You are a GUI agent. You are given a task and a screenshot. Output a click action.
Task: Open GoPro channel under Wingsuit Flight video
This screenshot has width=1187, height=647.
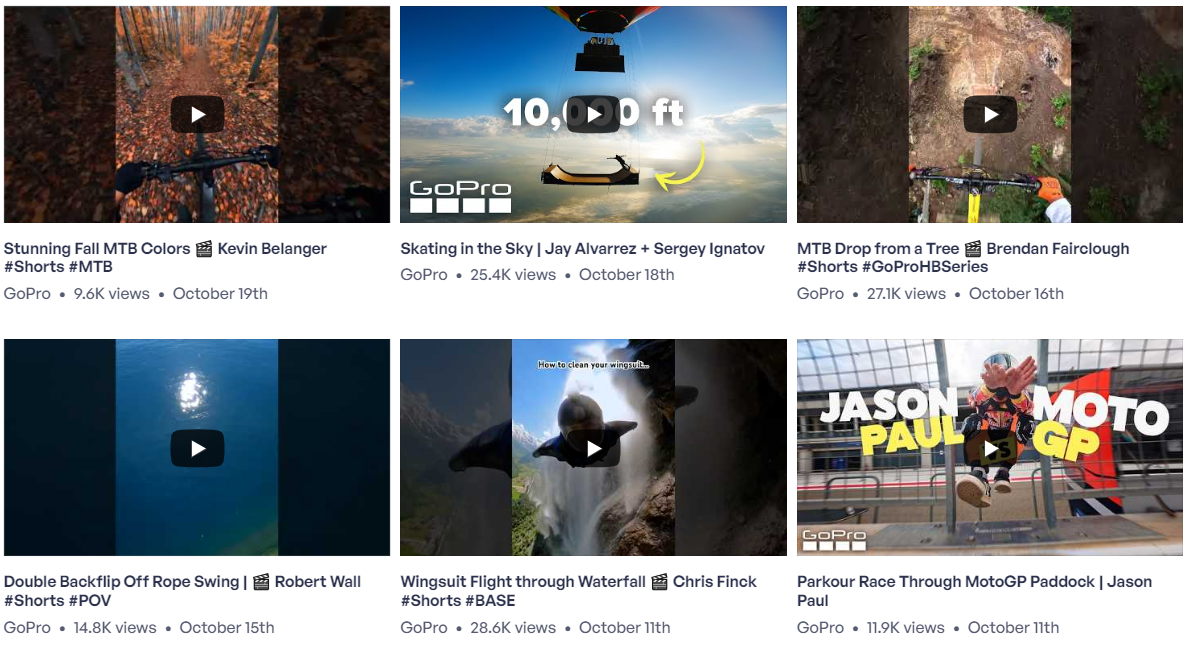click(424, 628)
